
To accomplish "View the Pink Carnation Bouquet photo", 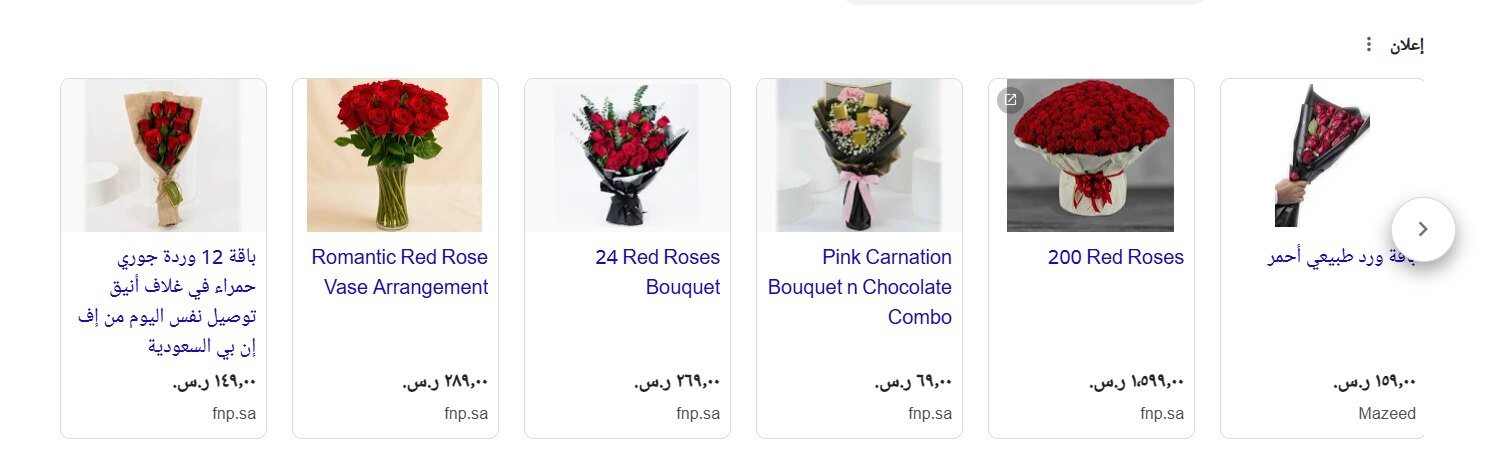I will pyautogui.click(x=859, y=155).
